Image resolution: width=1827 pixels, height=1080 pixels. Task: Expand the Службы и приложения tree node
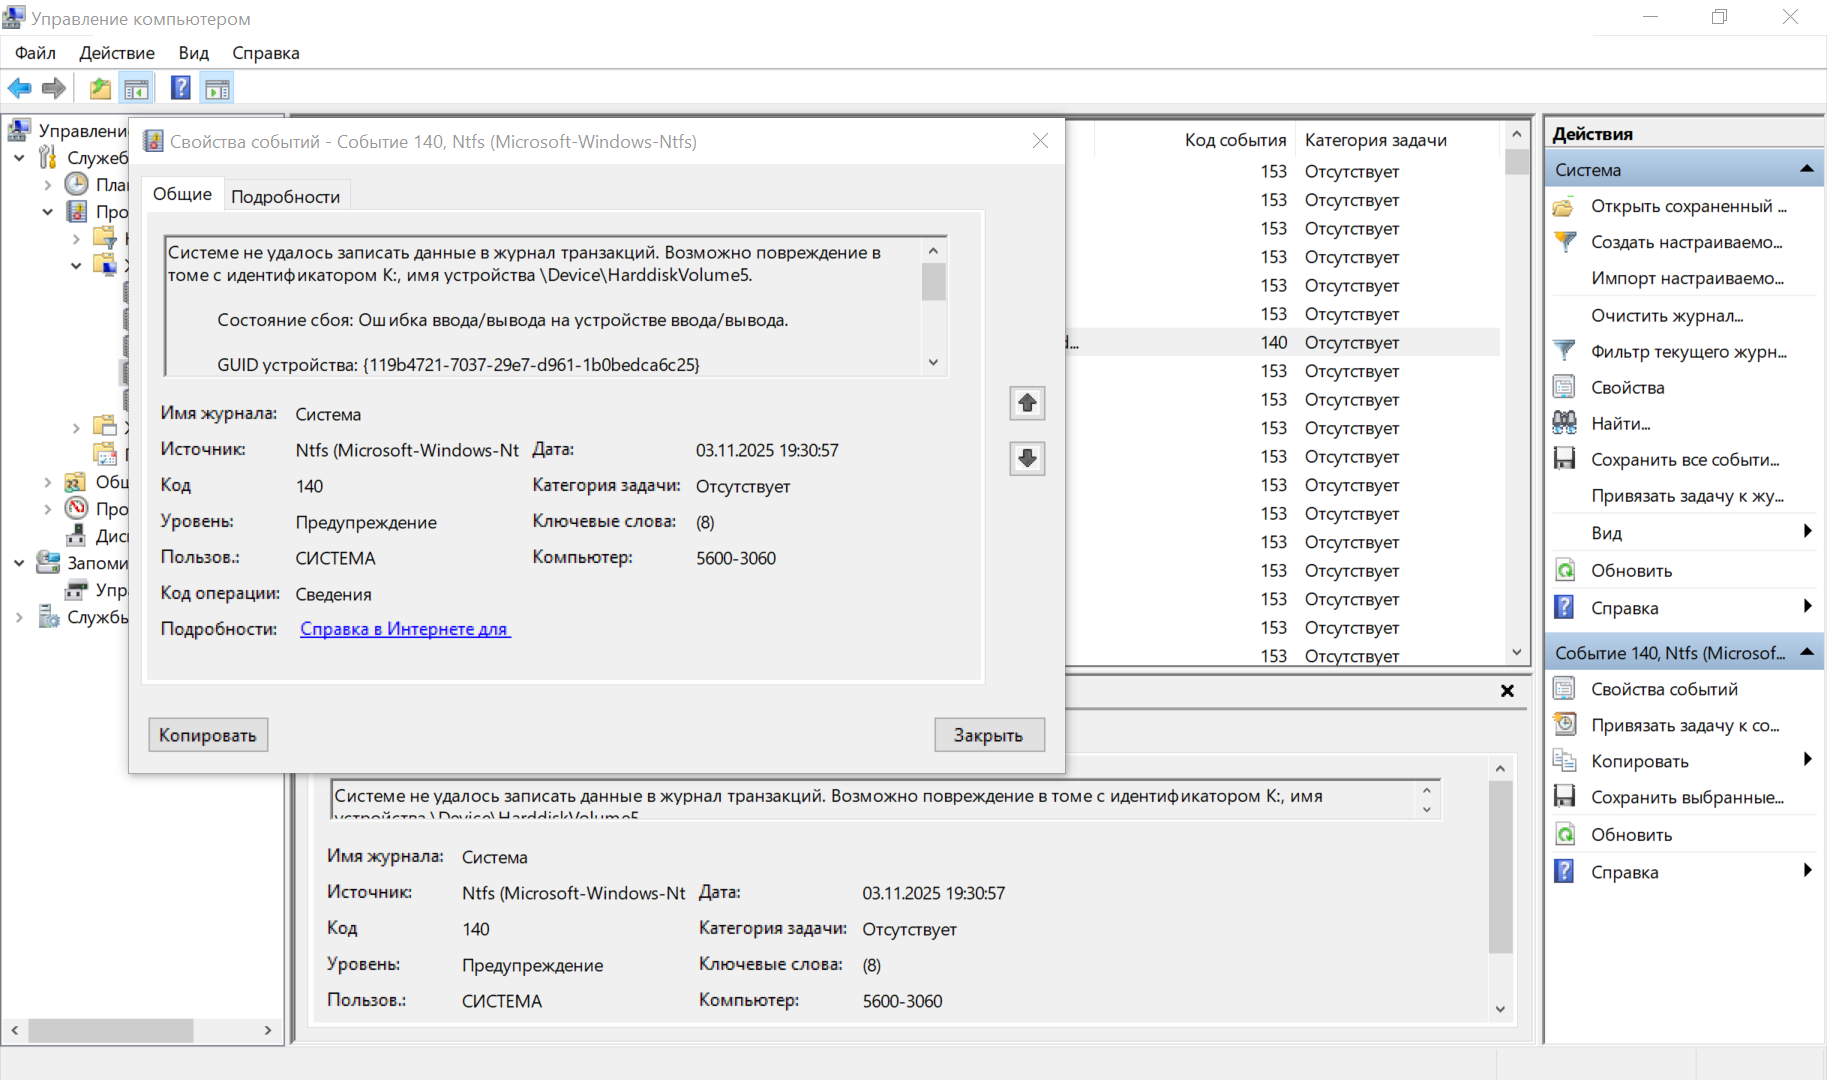[x=19, y=617]
